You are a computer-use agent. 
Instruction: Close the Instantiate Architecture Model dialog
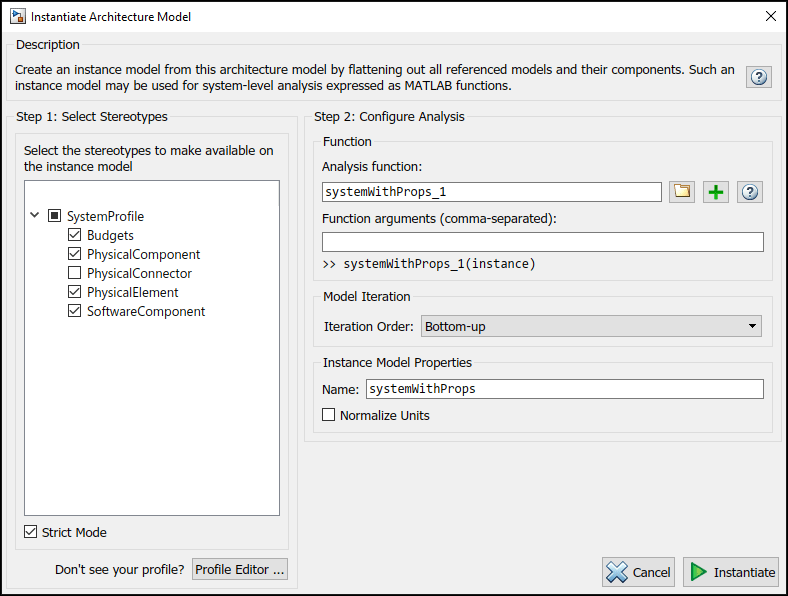771,16
